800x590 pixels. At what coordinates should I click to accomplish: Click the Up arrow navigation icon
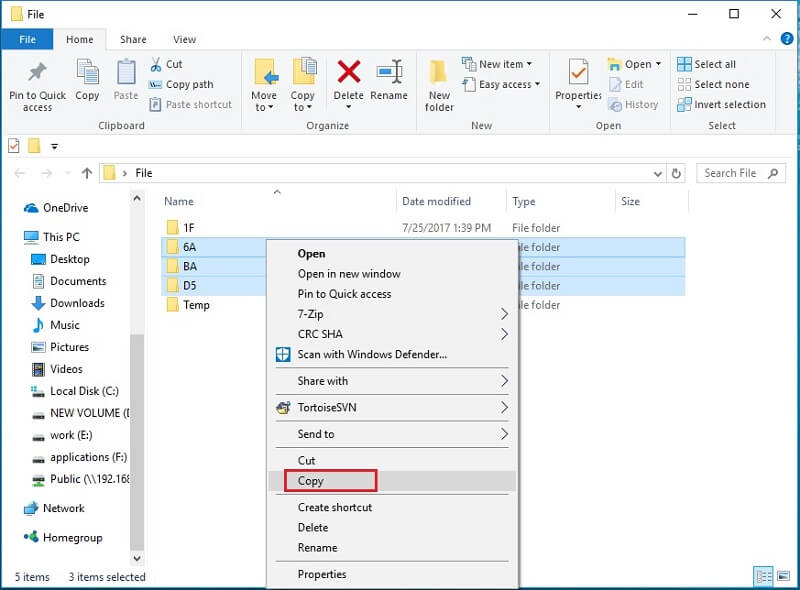86,173
